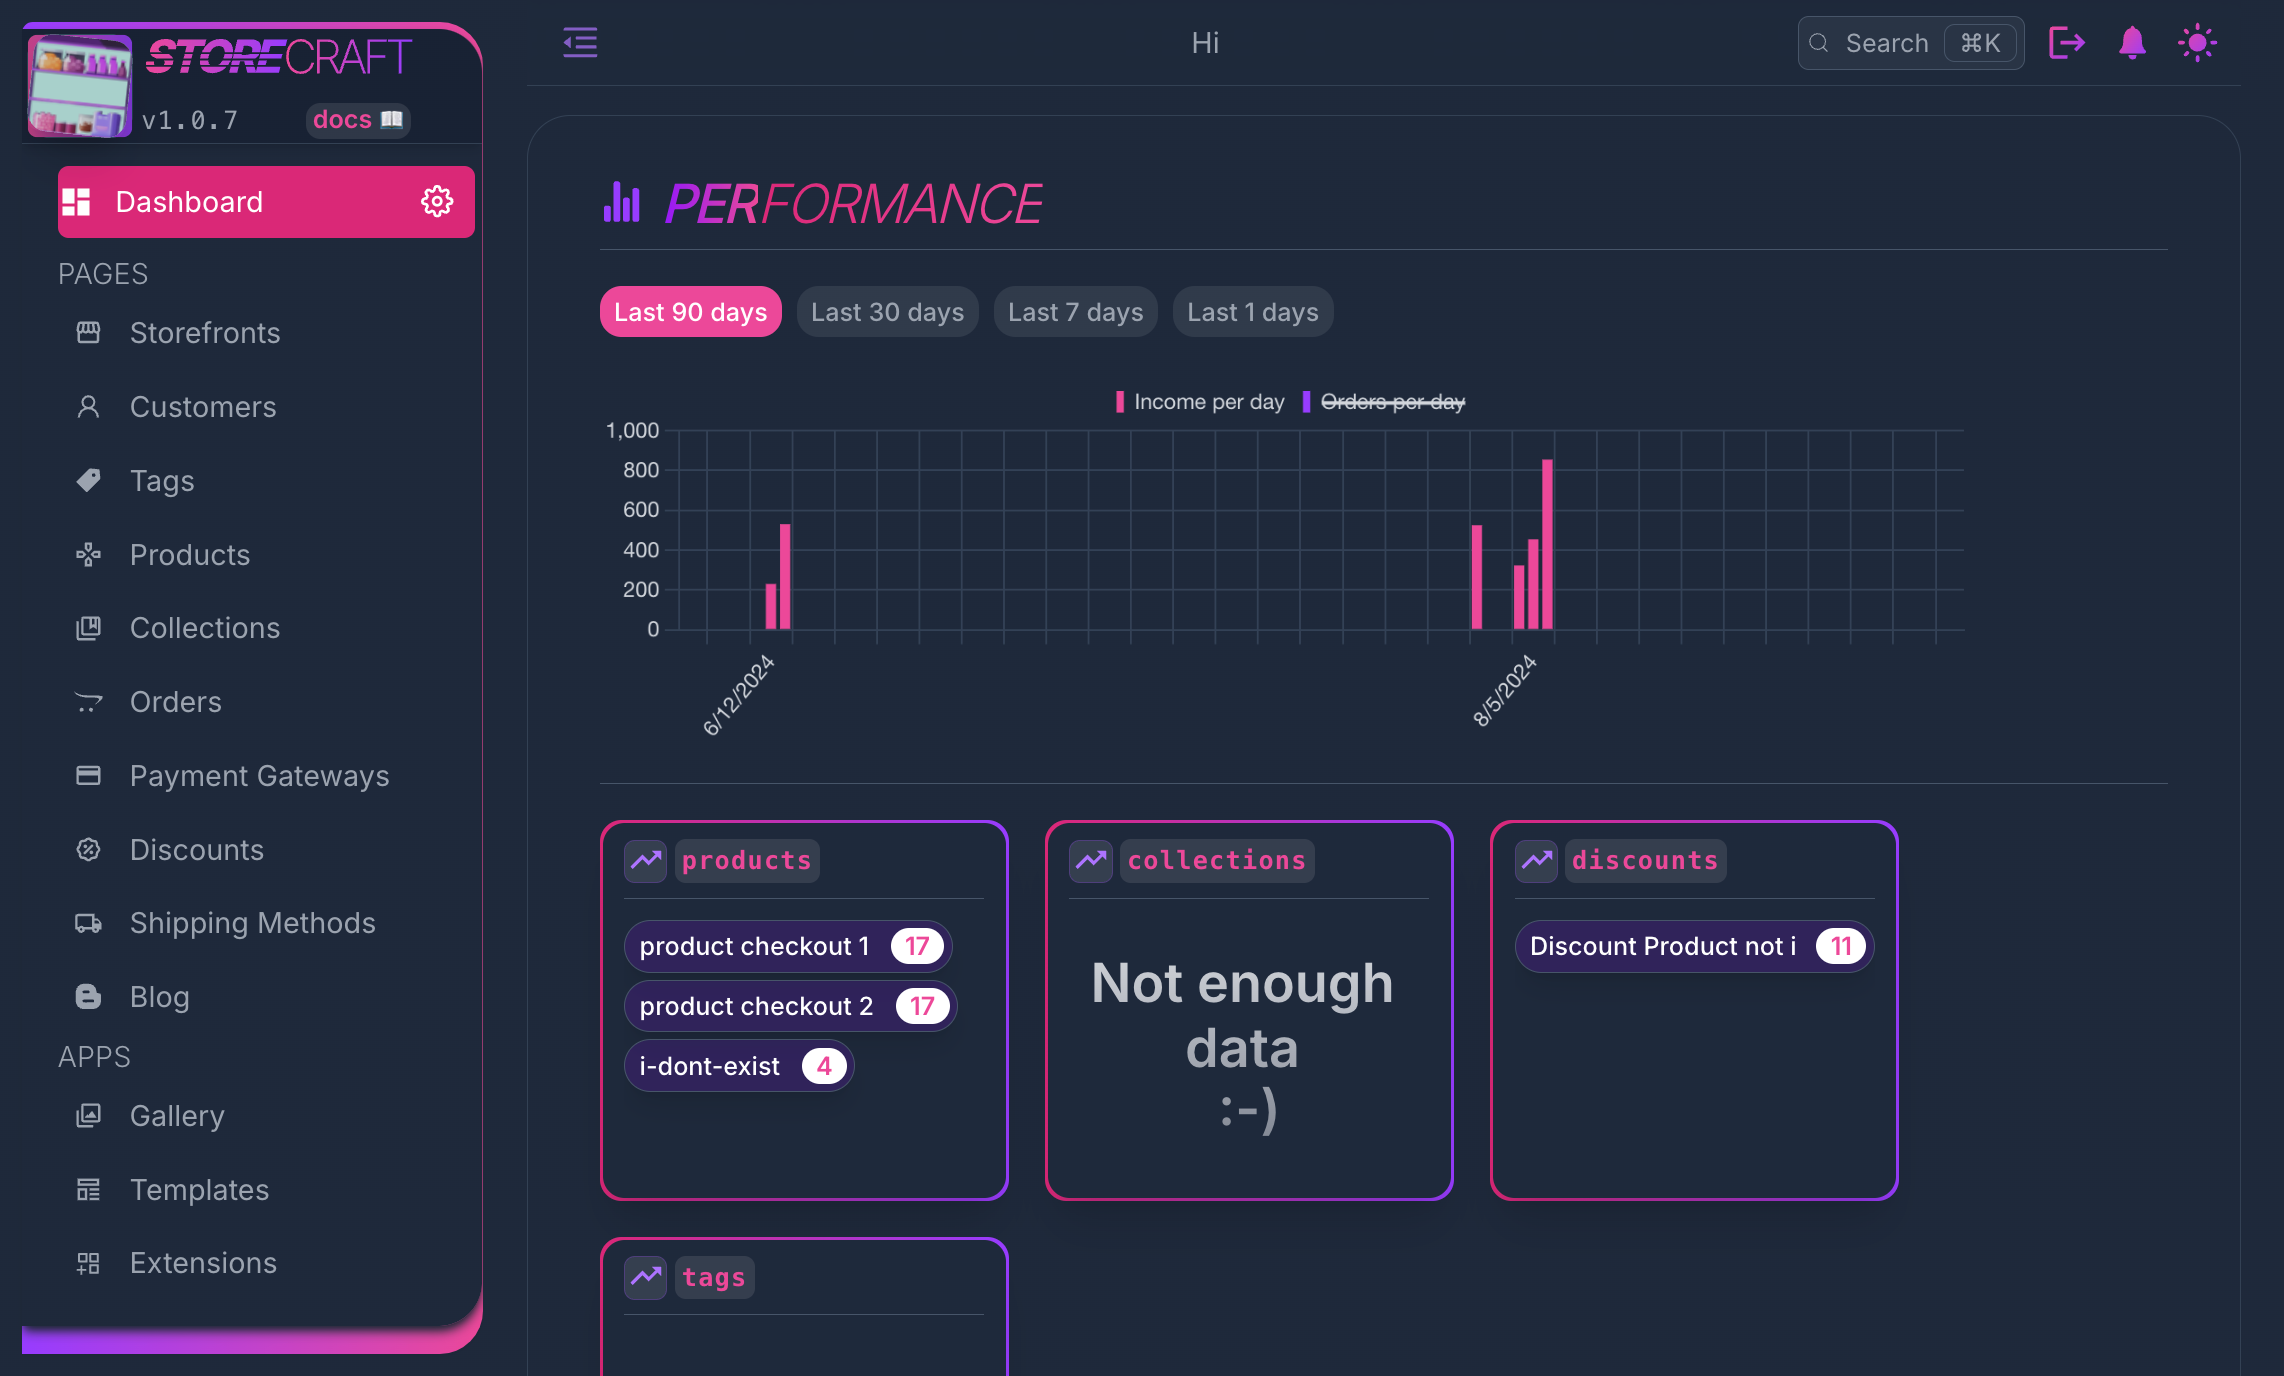Click the Tags label icon
The image size is (2284, 1376).
click(88, 480)
